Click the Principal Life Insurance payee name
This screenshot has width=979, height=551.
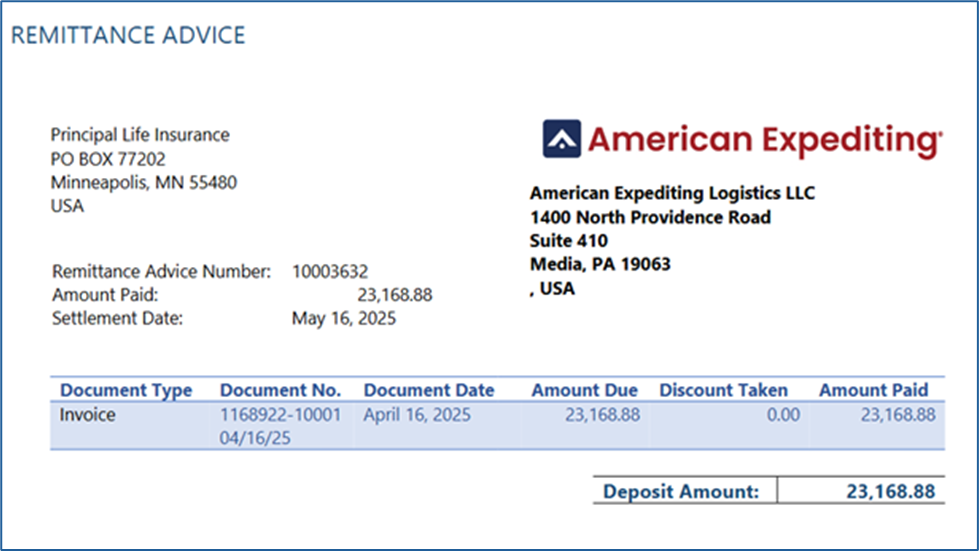[x=140, y=135]
